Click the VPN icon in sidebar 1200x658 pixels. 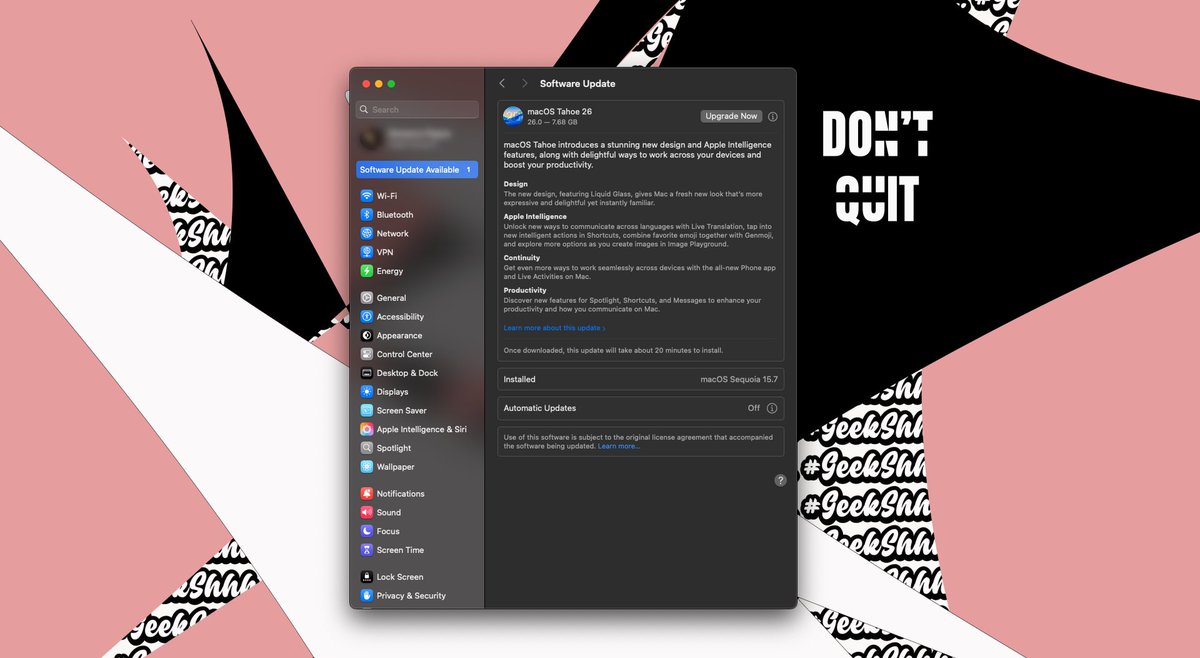pyautogui.click(x=367, y=252)
